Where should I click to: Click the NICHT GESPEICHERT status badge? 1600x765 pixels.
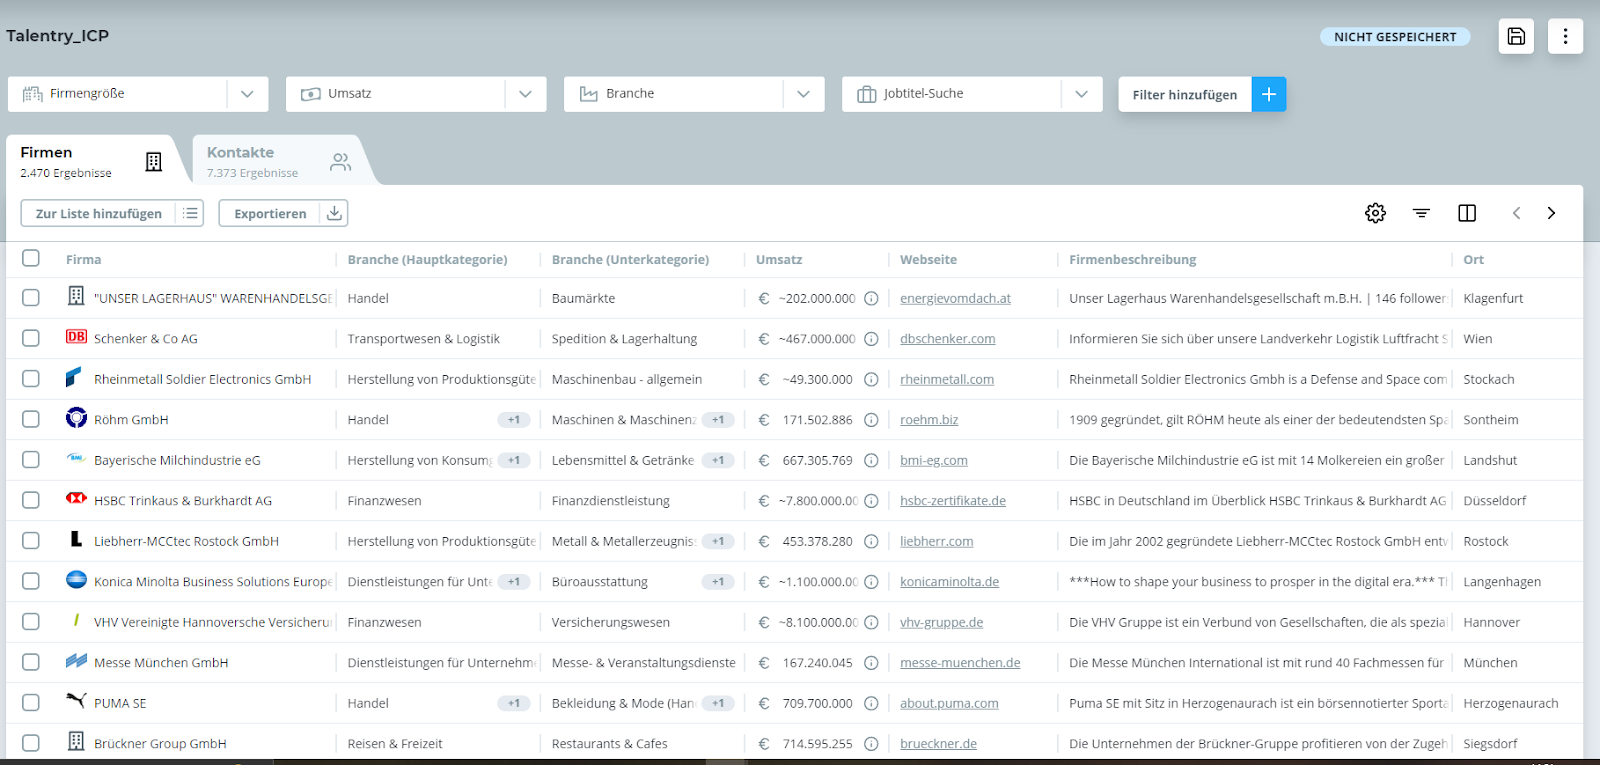click(1395, 36)
